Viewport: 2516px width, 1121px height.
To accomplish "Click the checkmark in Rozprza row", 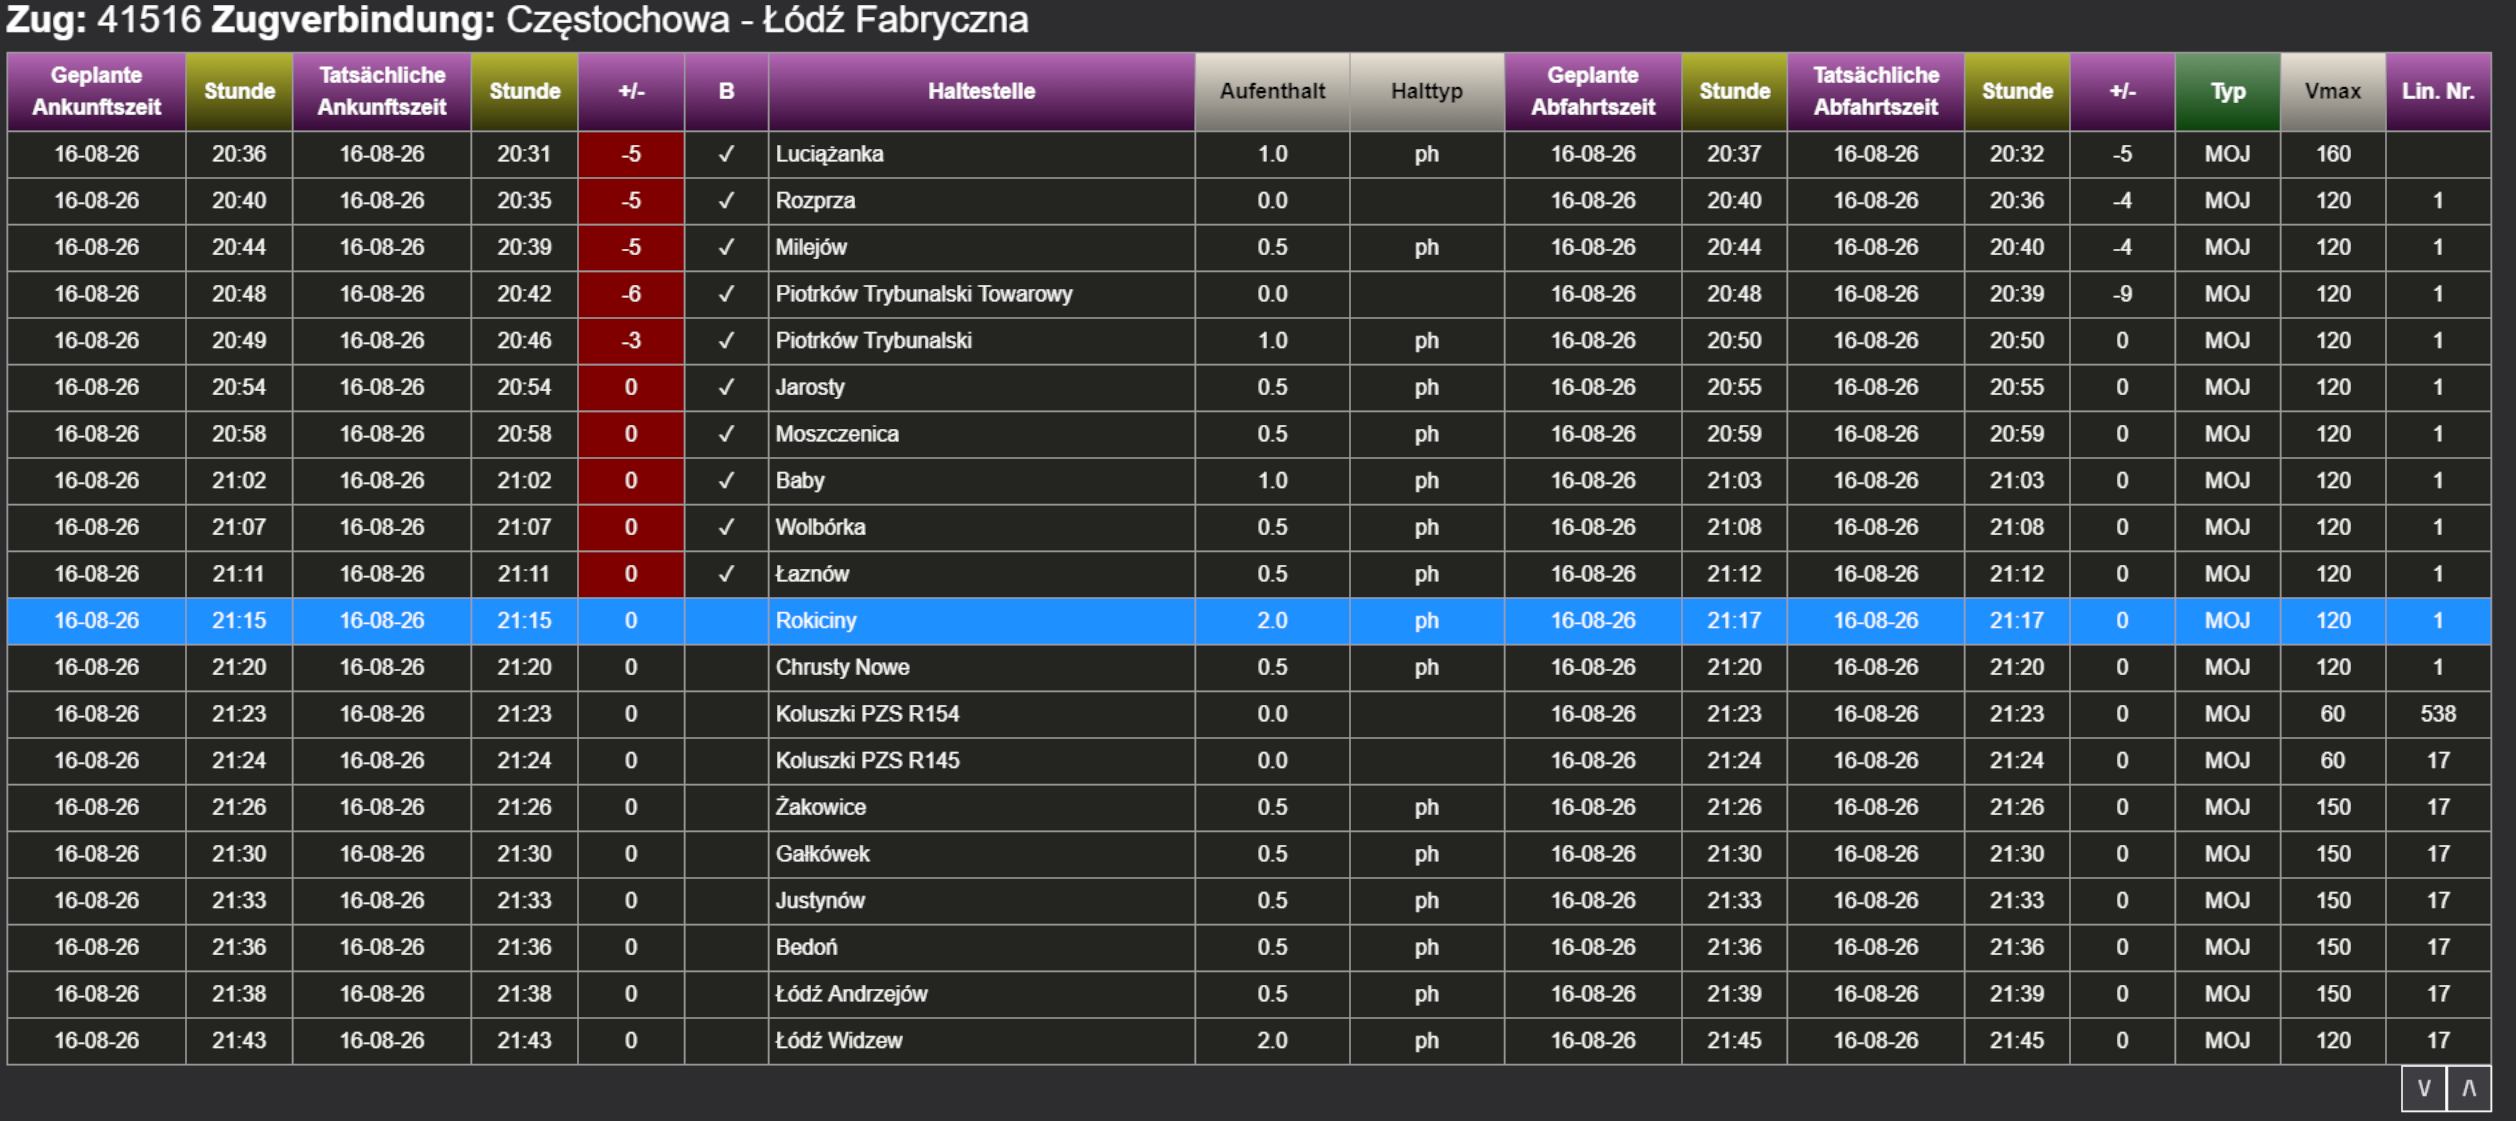I will (727, 201).
